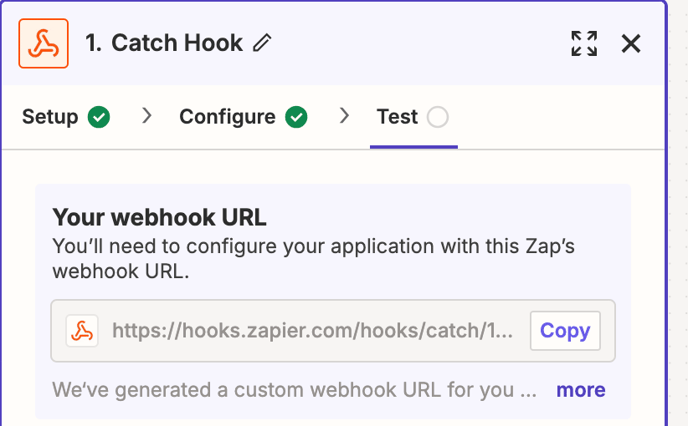This screenshot has width=688, height=426.
Task: Close the Catch Hook panel
Action: point(631,43)
